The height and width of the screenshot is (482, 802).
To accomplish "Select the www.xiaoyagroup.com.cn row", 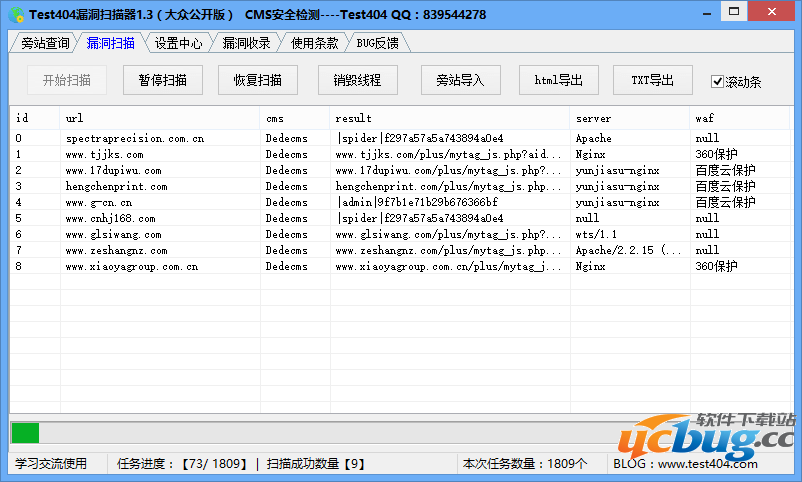I will tap(131, 267).
